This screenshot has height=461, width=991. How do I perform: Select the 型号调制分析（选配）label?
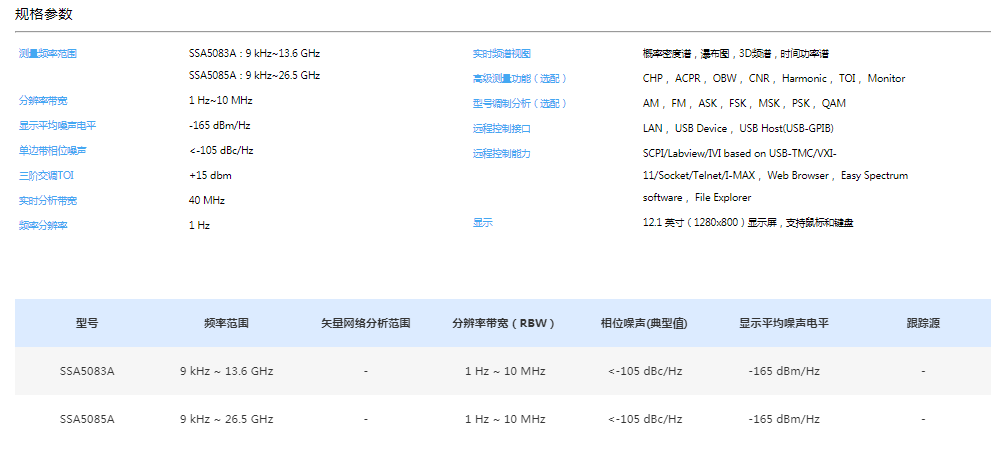click(x=520, y=104)
